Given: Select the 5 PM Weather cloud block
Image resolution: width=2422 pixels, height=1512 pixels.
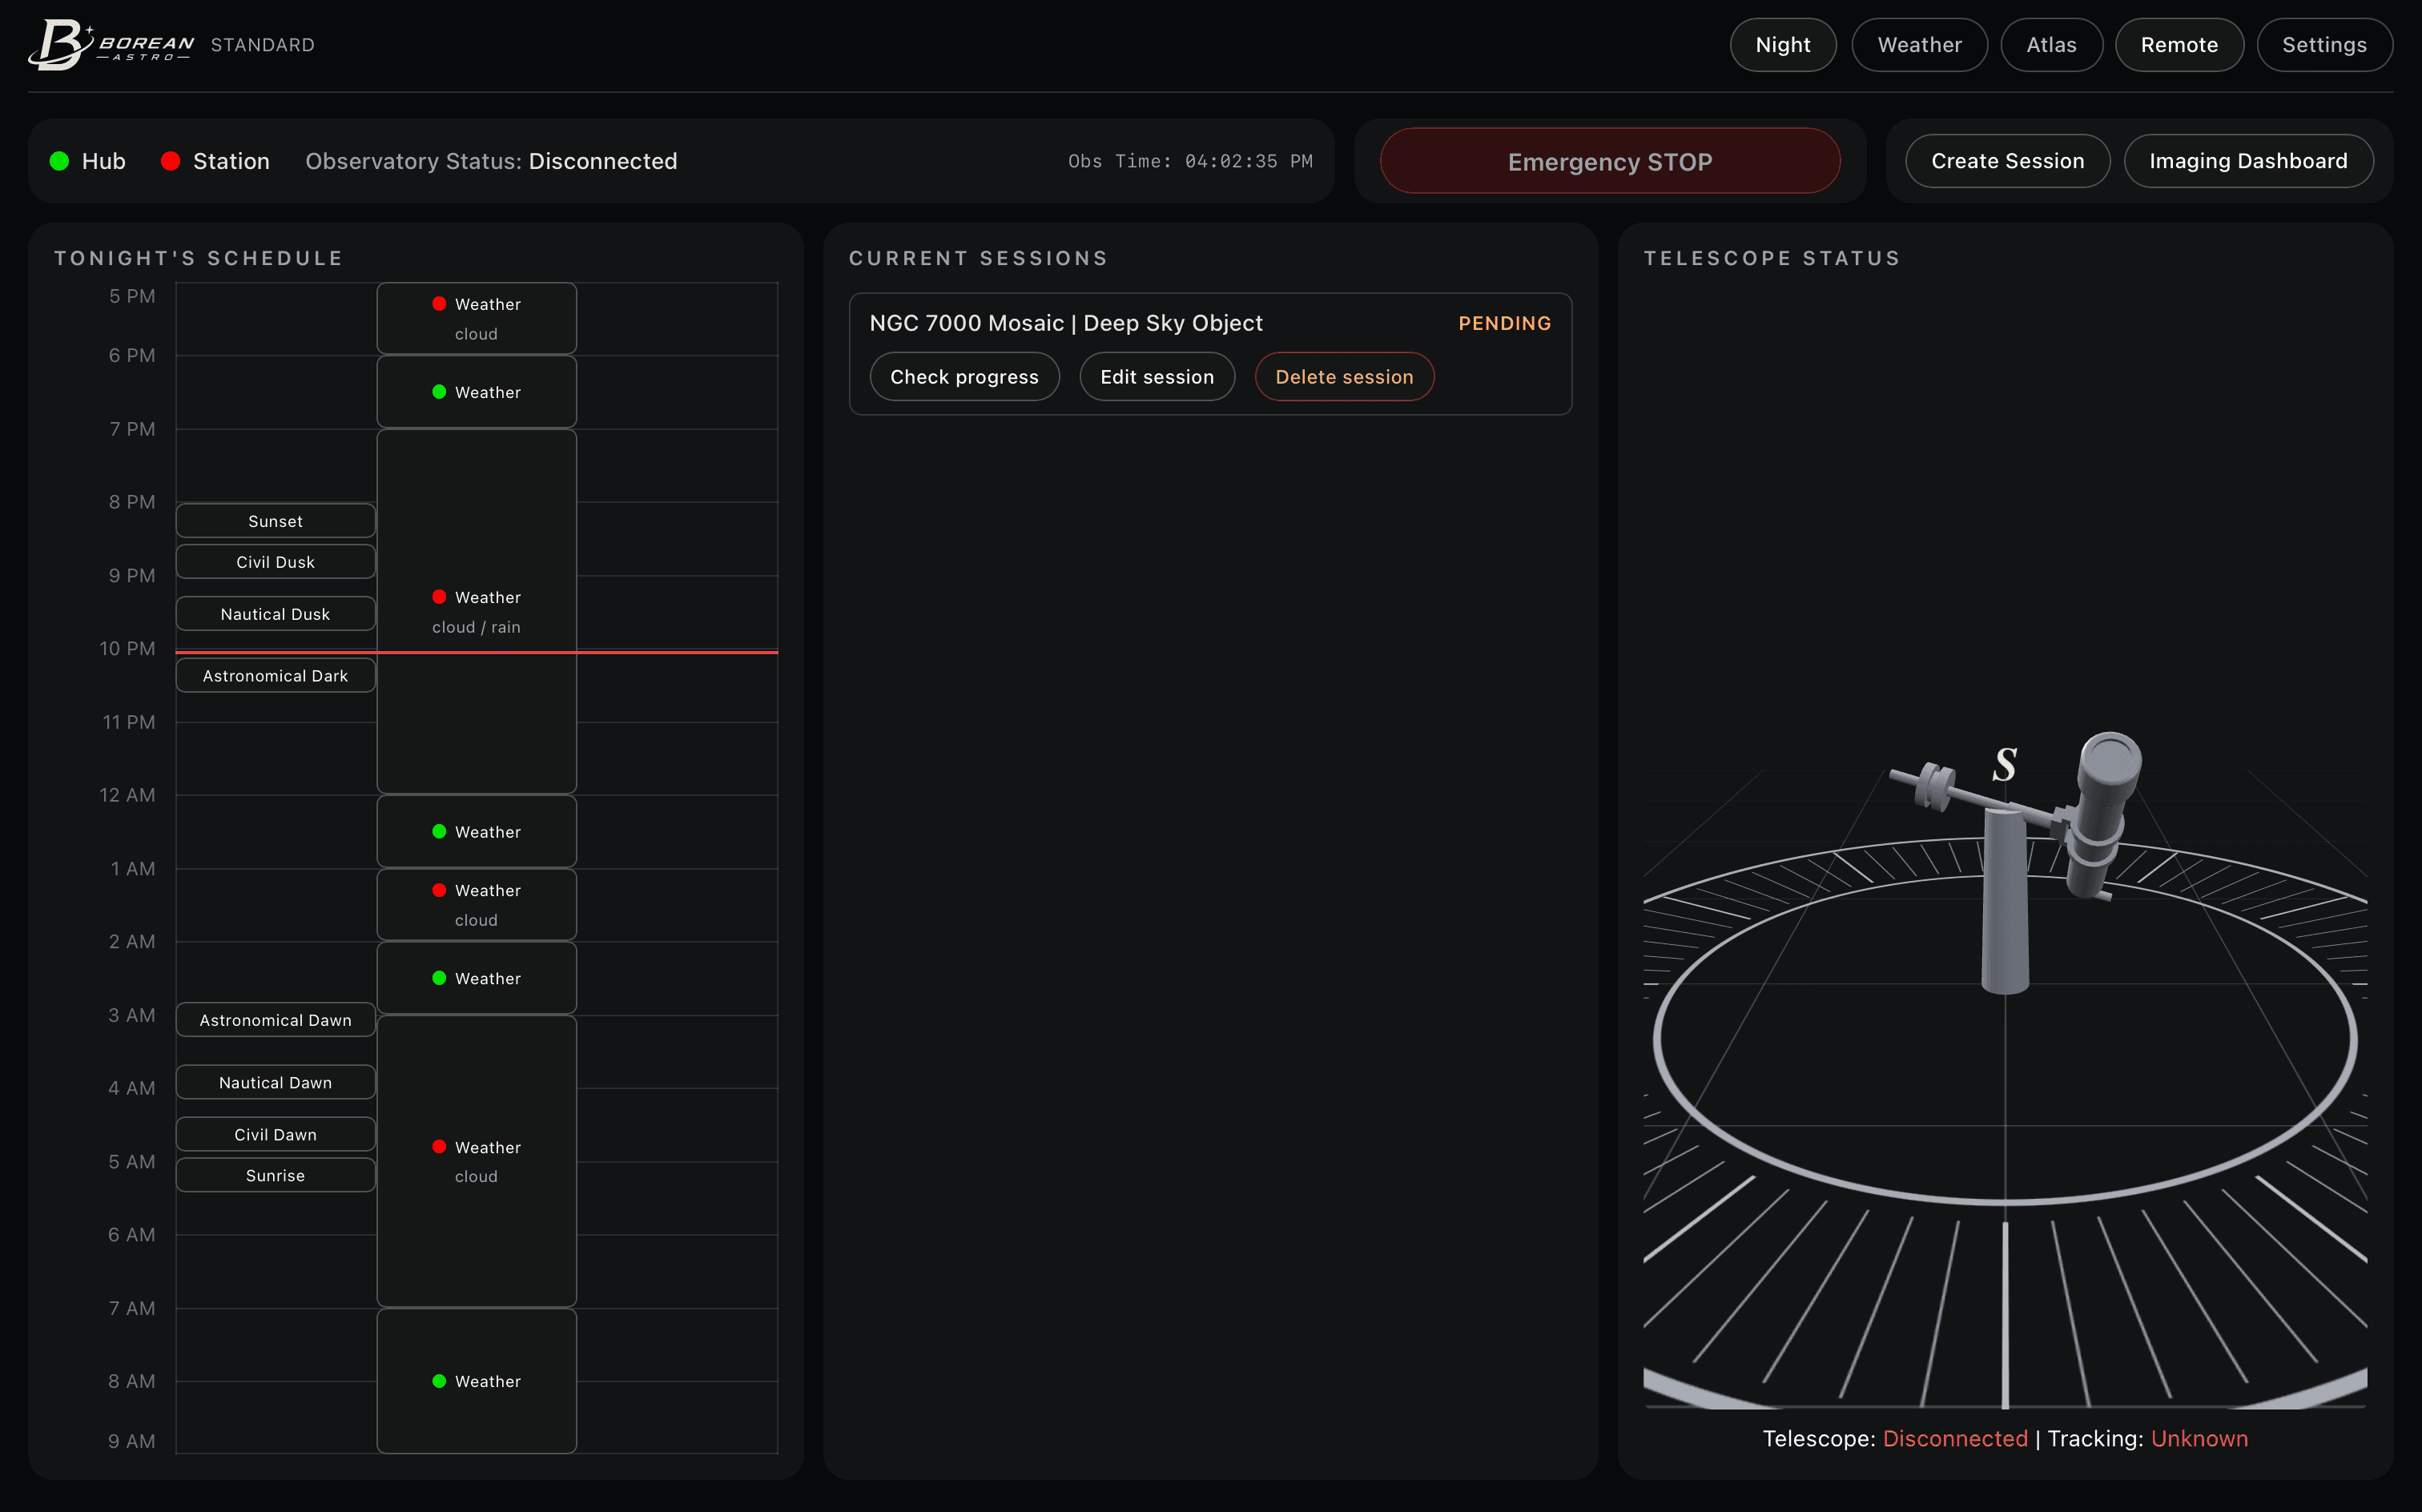Looking at the screenshot, I should pyautogui.click(x=476, y=318).
